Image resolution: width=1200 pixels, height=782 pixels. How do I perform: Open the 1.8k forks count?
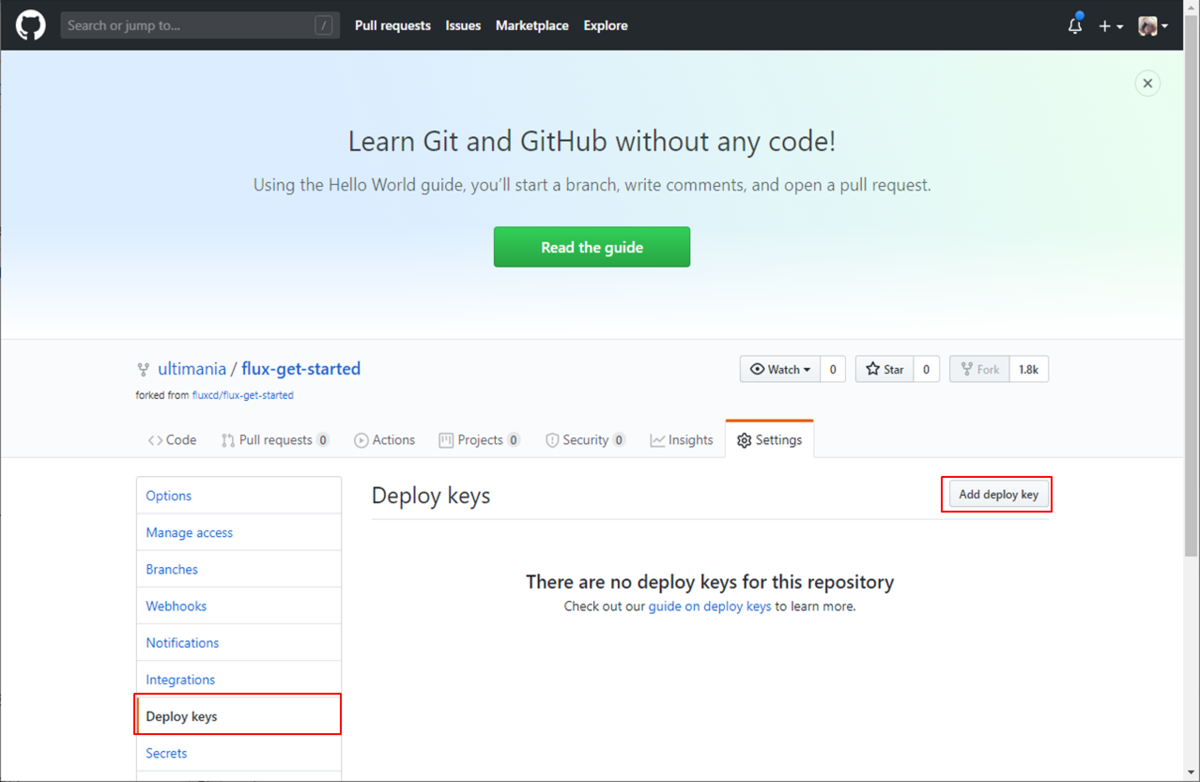point(1028,369)
